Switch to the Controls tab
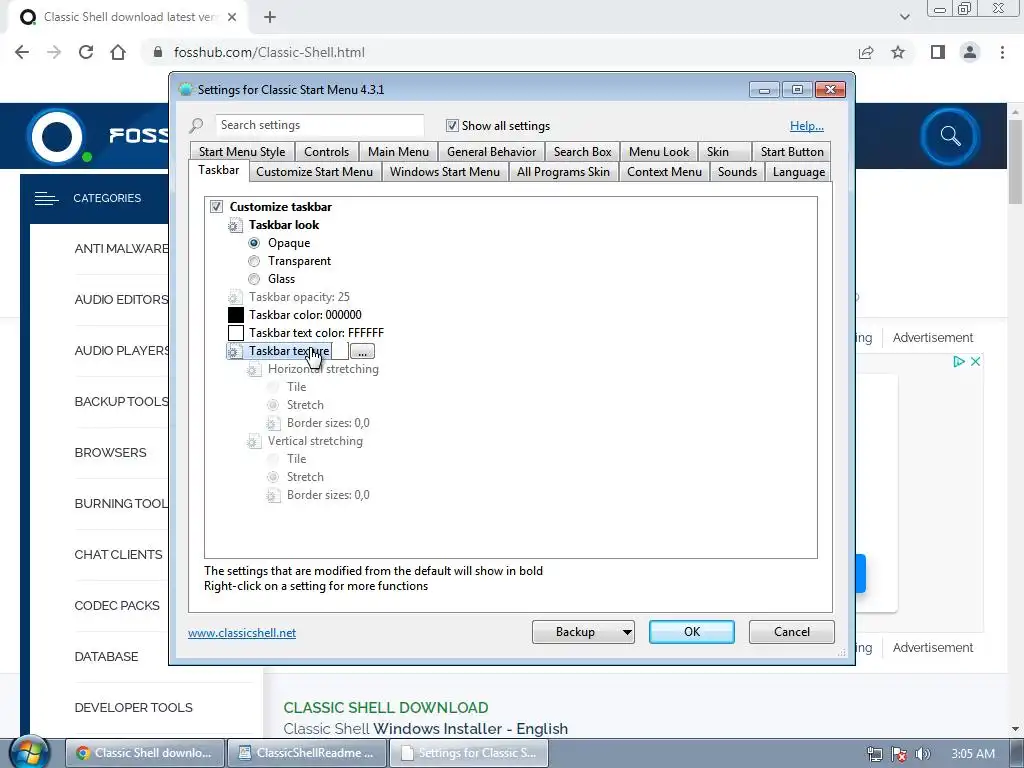Viewport: 1024px width, 768px height. [x=327, y=152]
